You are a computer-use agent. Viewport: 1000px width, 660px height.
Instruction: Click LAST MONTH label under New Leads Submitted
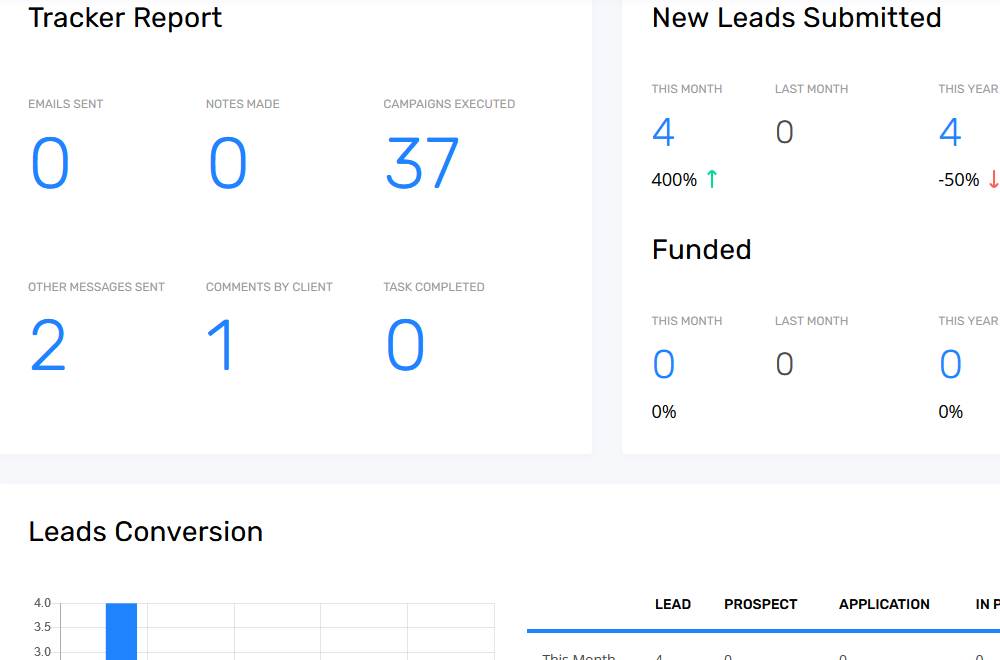pos(811,89)
